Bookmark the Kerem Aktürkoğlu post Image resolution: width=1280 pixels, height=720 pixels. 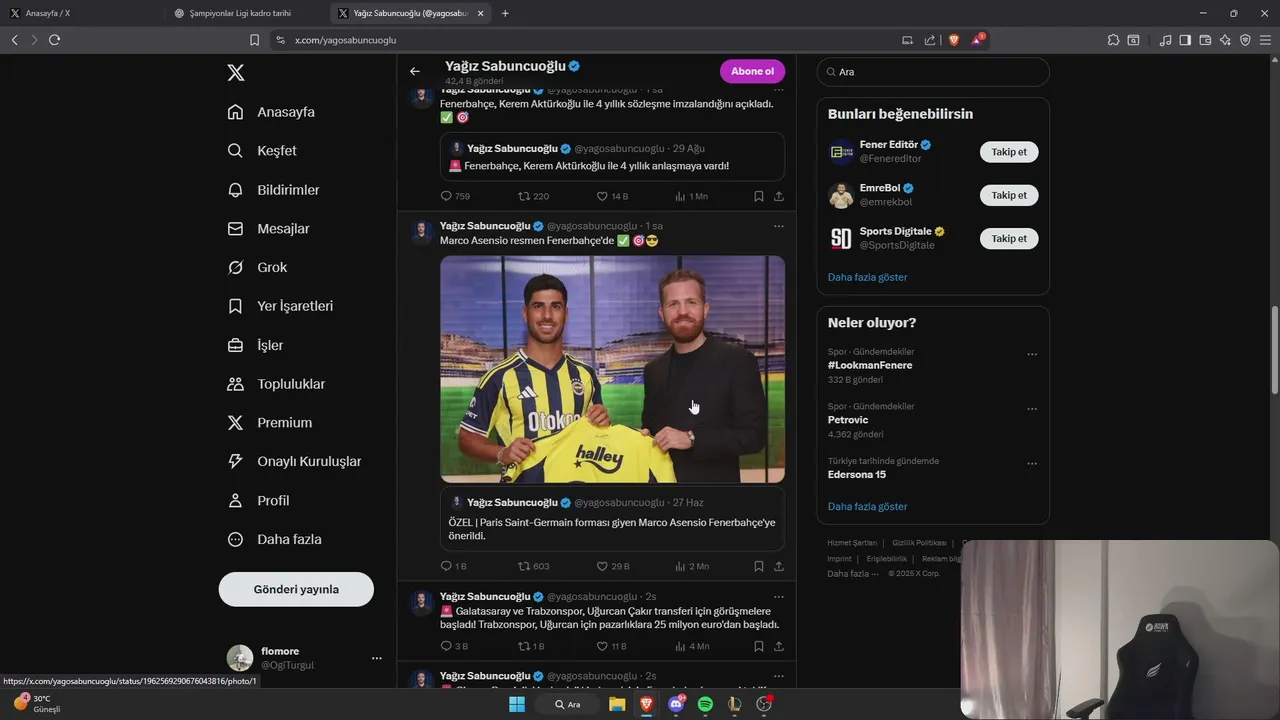[759, 196]
